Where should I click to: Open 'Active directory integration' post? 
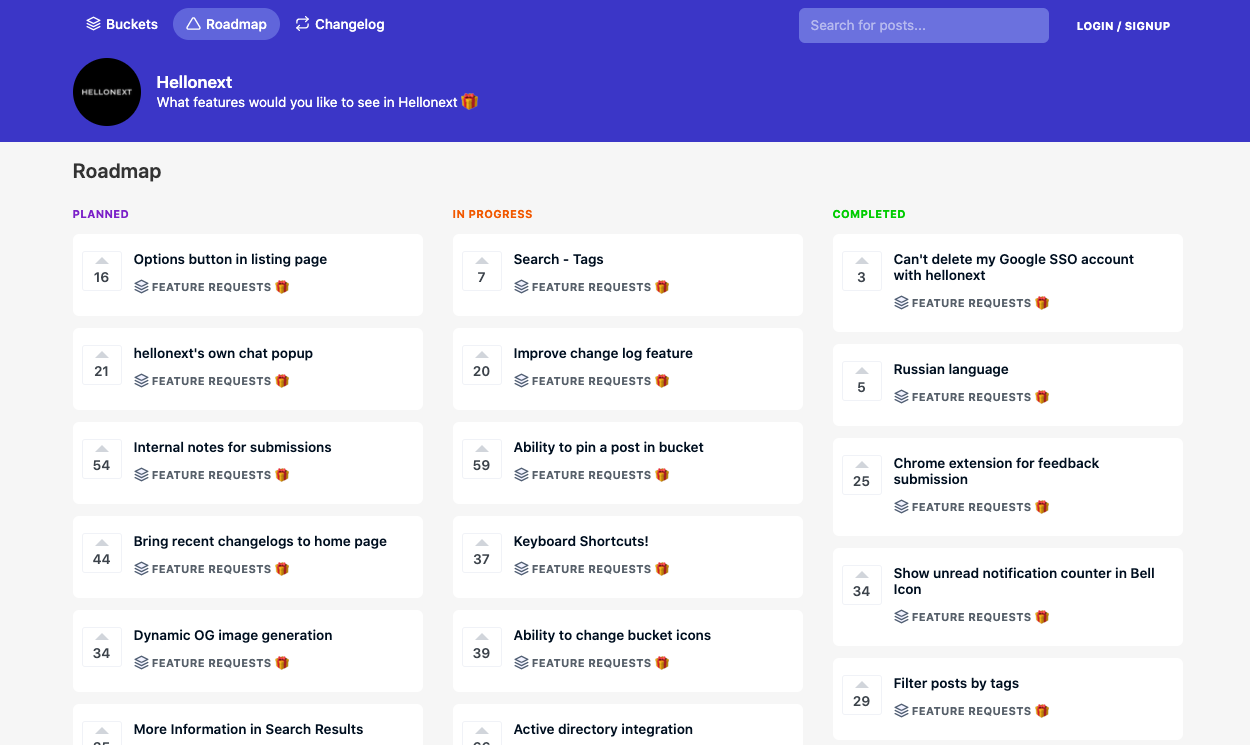point(603,729)
